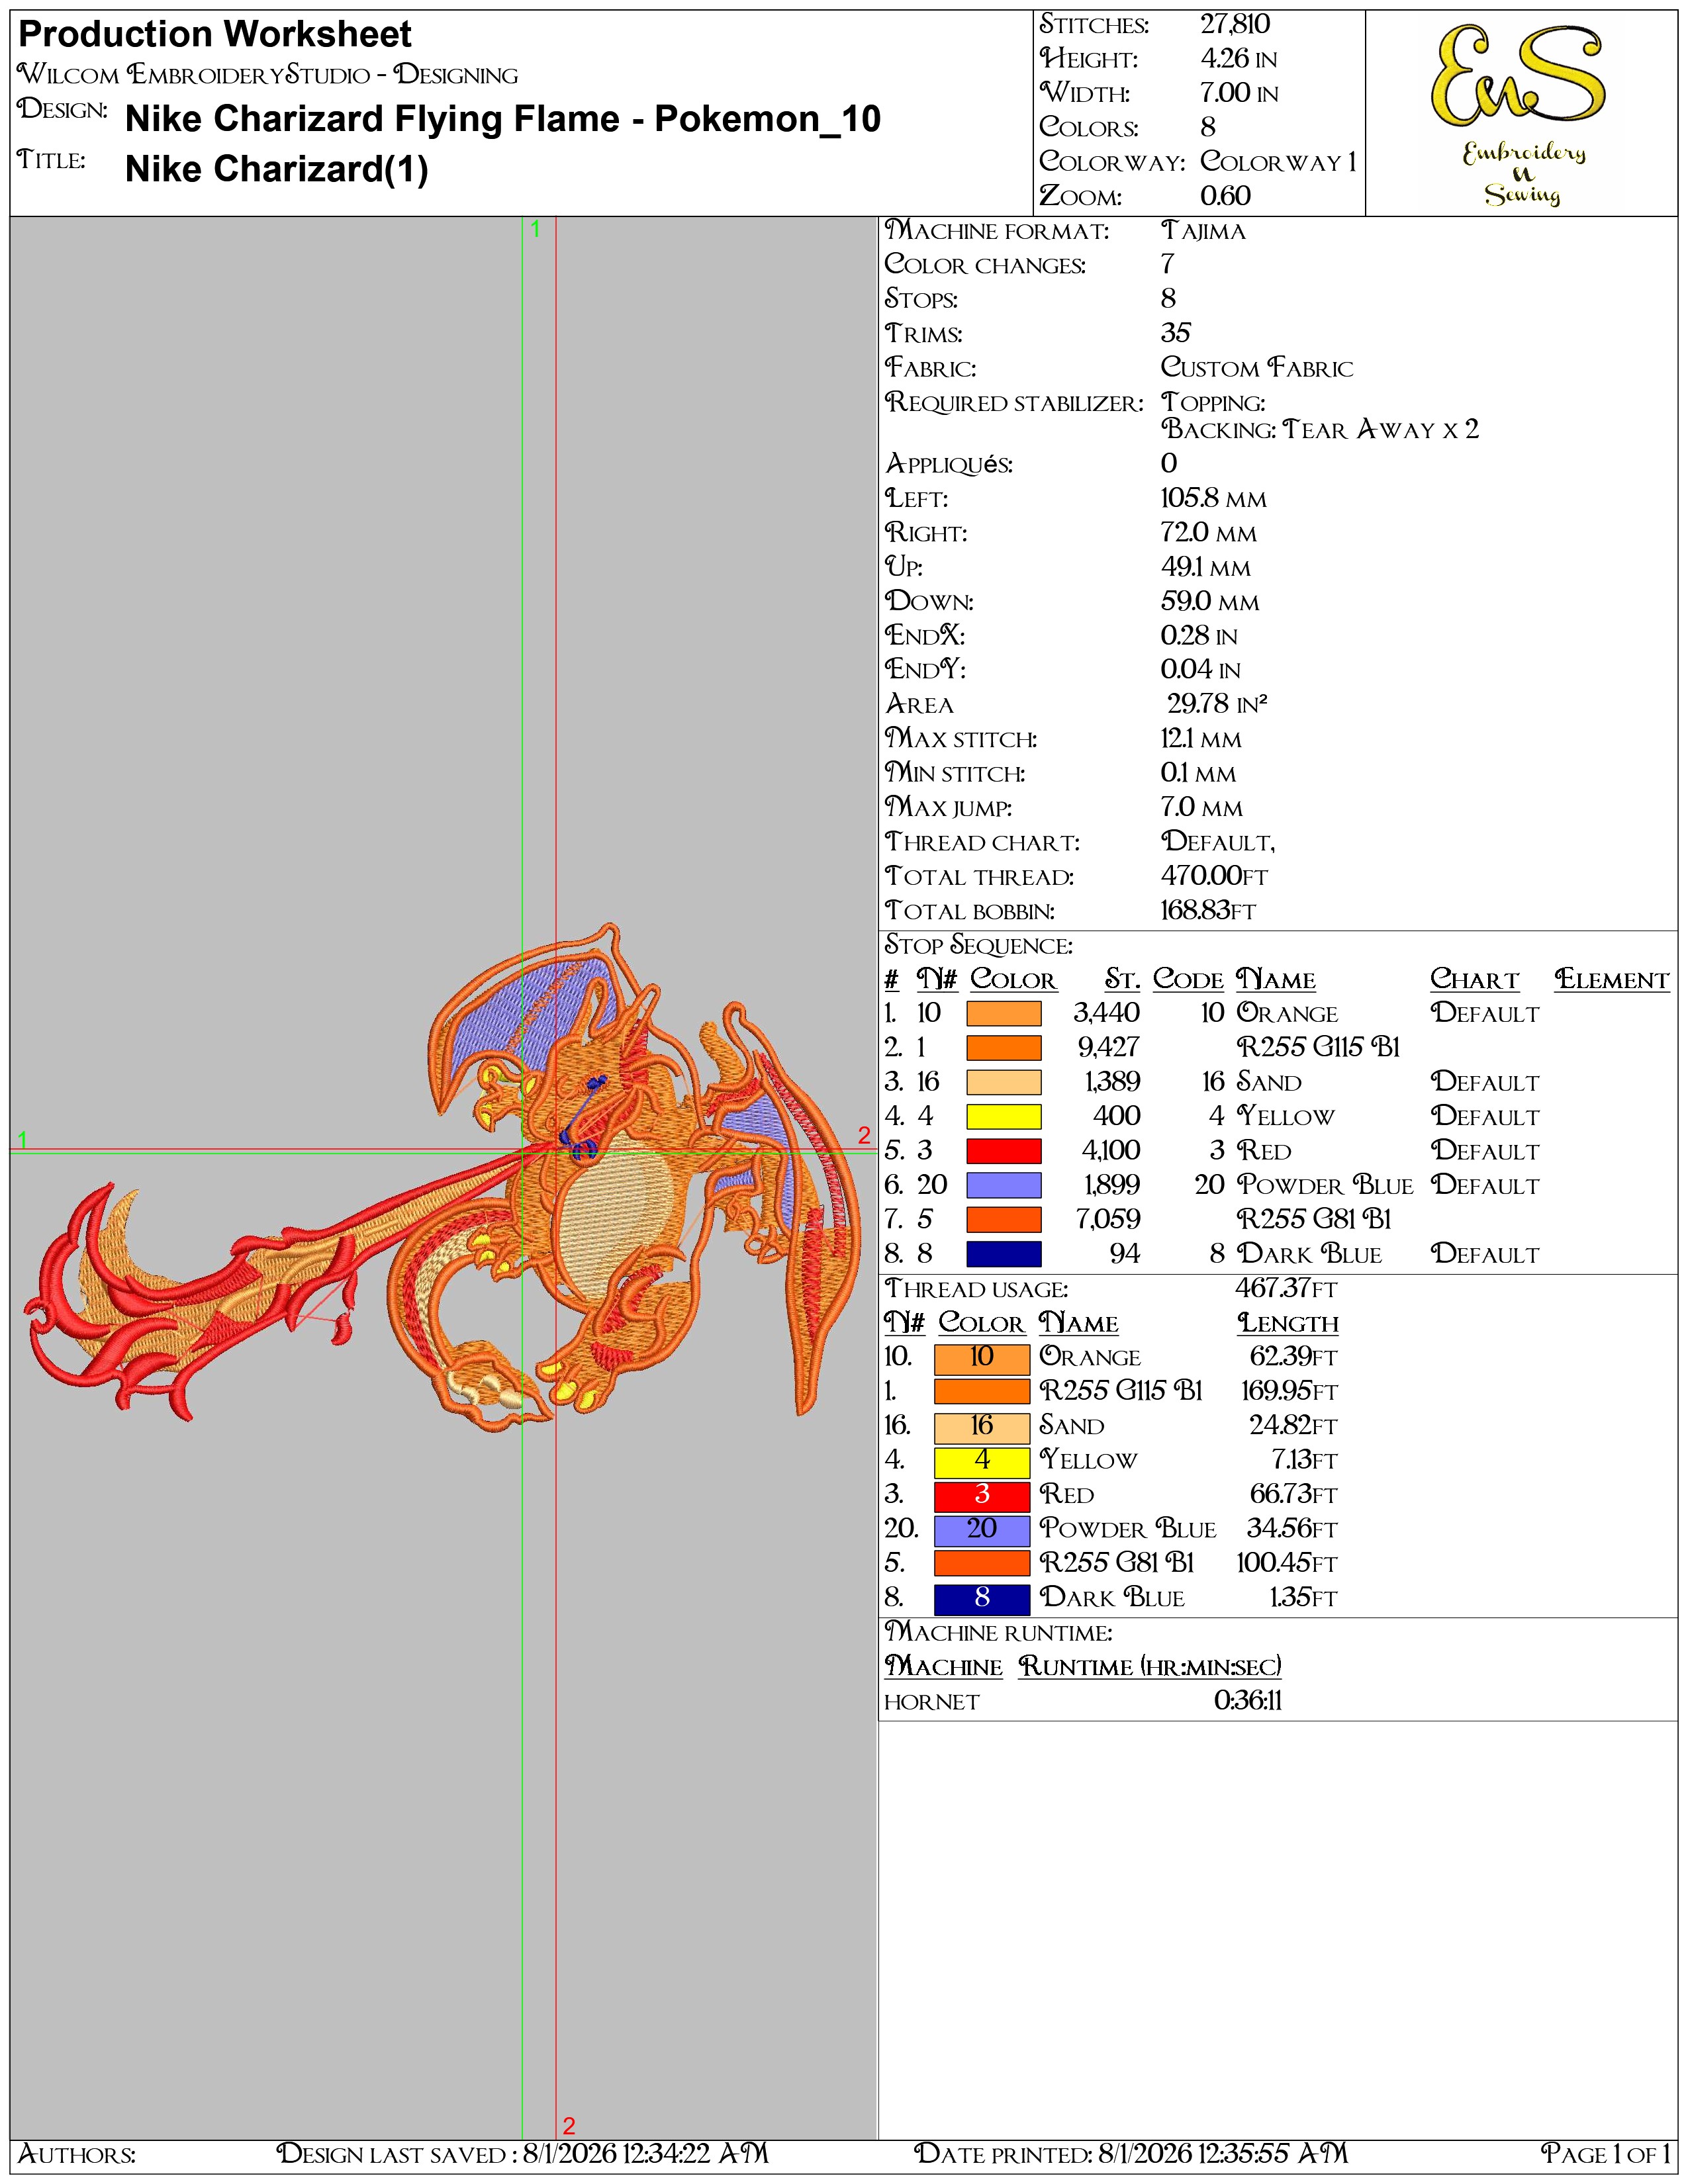
Task: Select the "Backing: Tear Away x 2" line
Action: click(1319, 430)
